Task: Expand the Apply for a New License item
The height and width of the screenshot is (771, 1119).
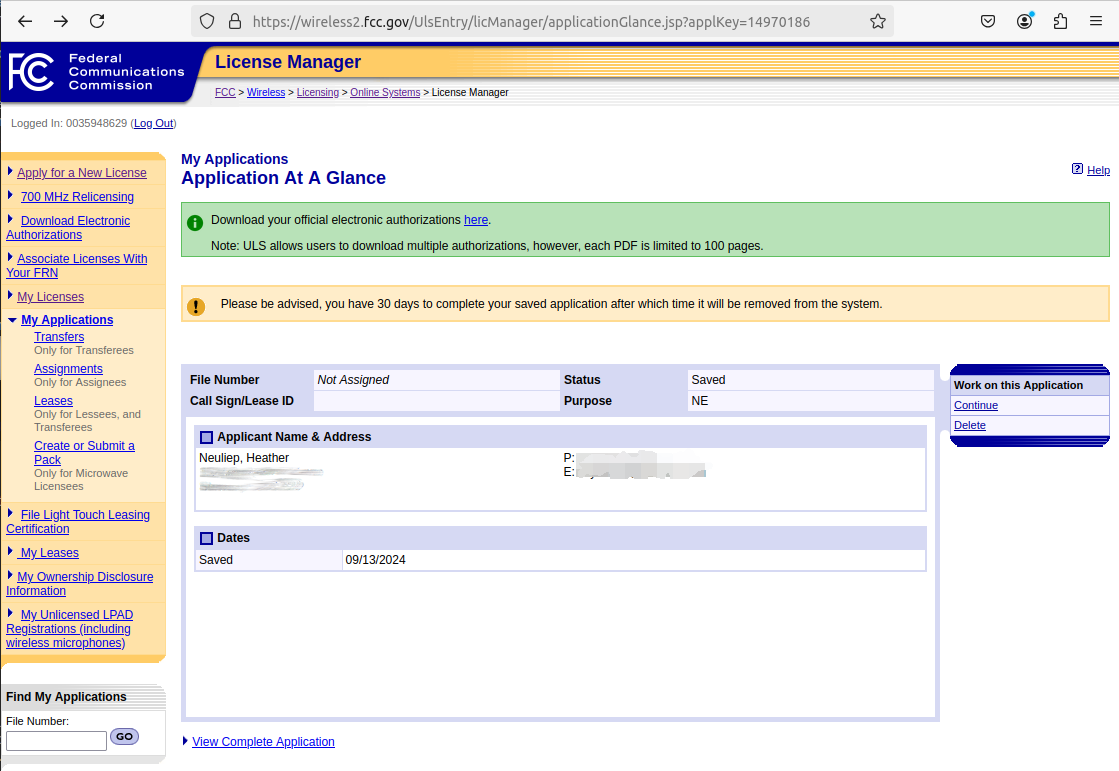Action: click(10, 172)
